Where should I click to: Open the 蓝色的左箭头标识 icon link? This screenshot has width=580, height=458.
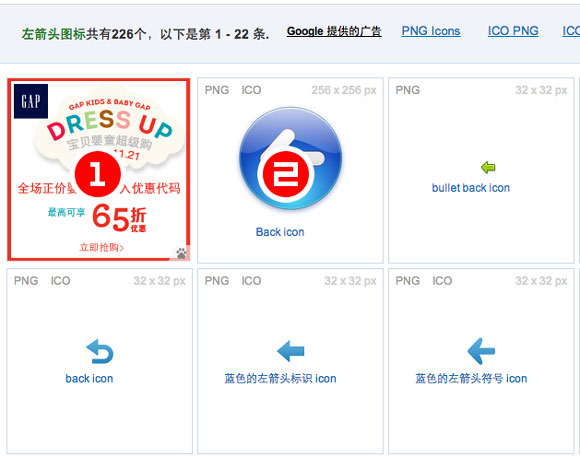coord(280,378)
